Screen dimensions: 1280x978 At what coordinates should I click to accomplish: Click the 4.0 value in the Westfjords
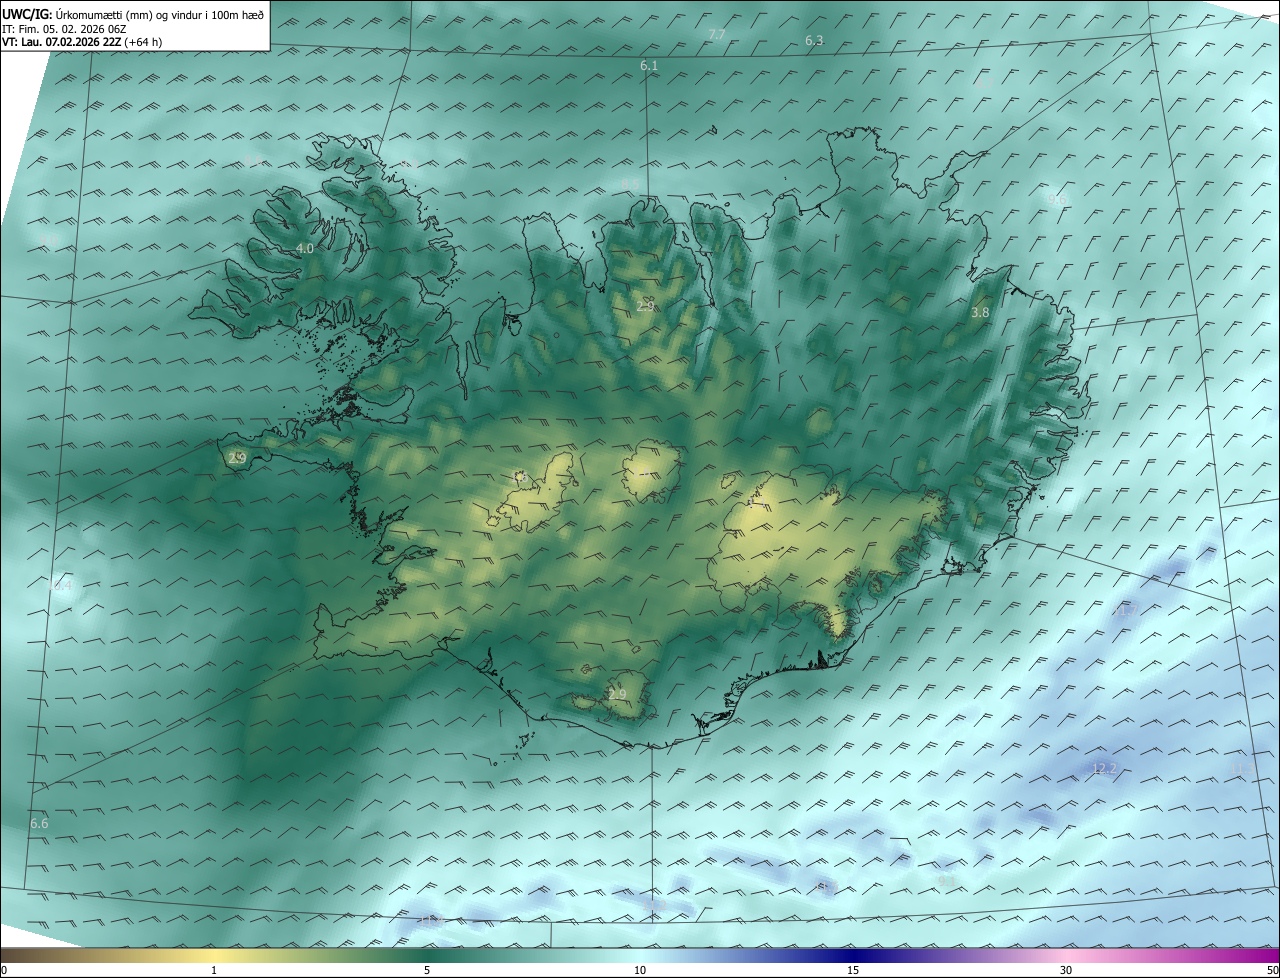(x=305, y=248)
